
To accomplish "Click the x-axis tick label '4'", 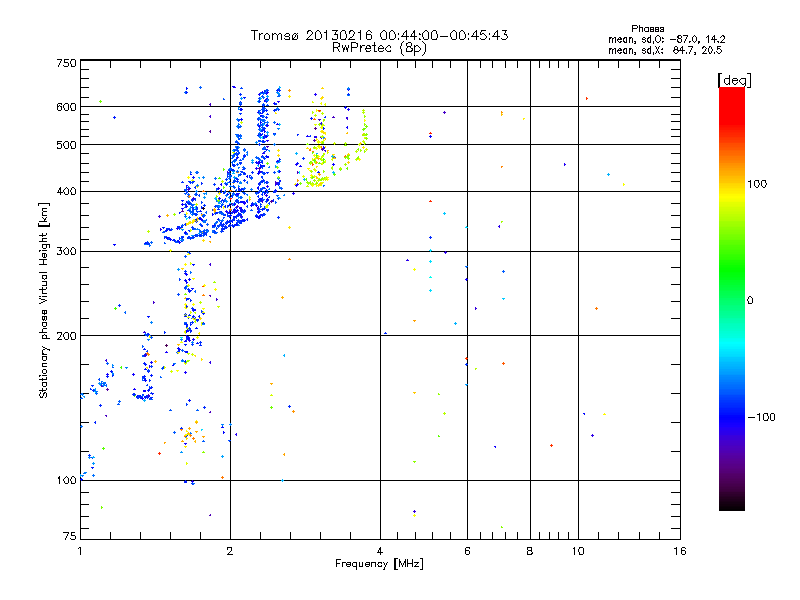I will pyautogui.click(x=380, y=551).
